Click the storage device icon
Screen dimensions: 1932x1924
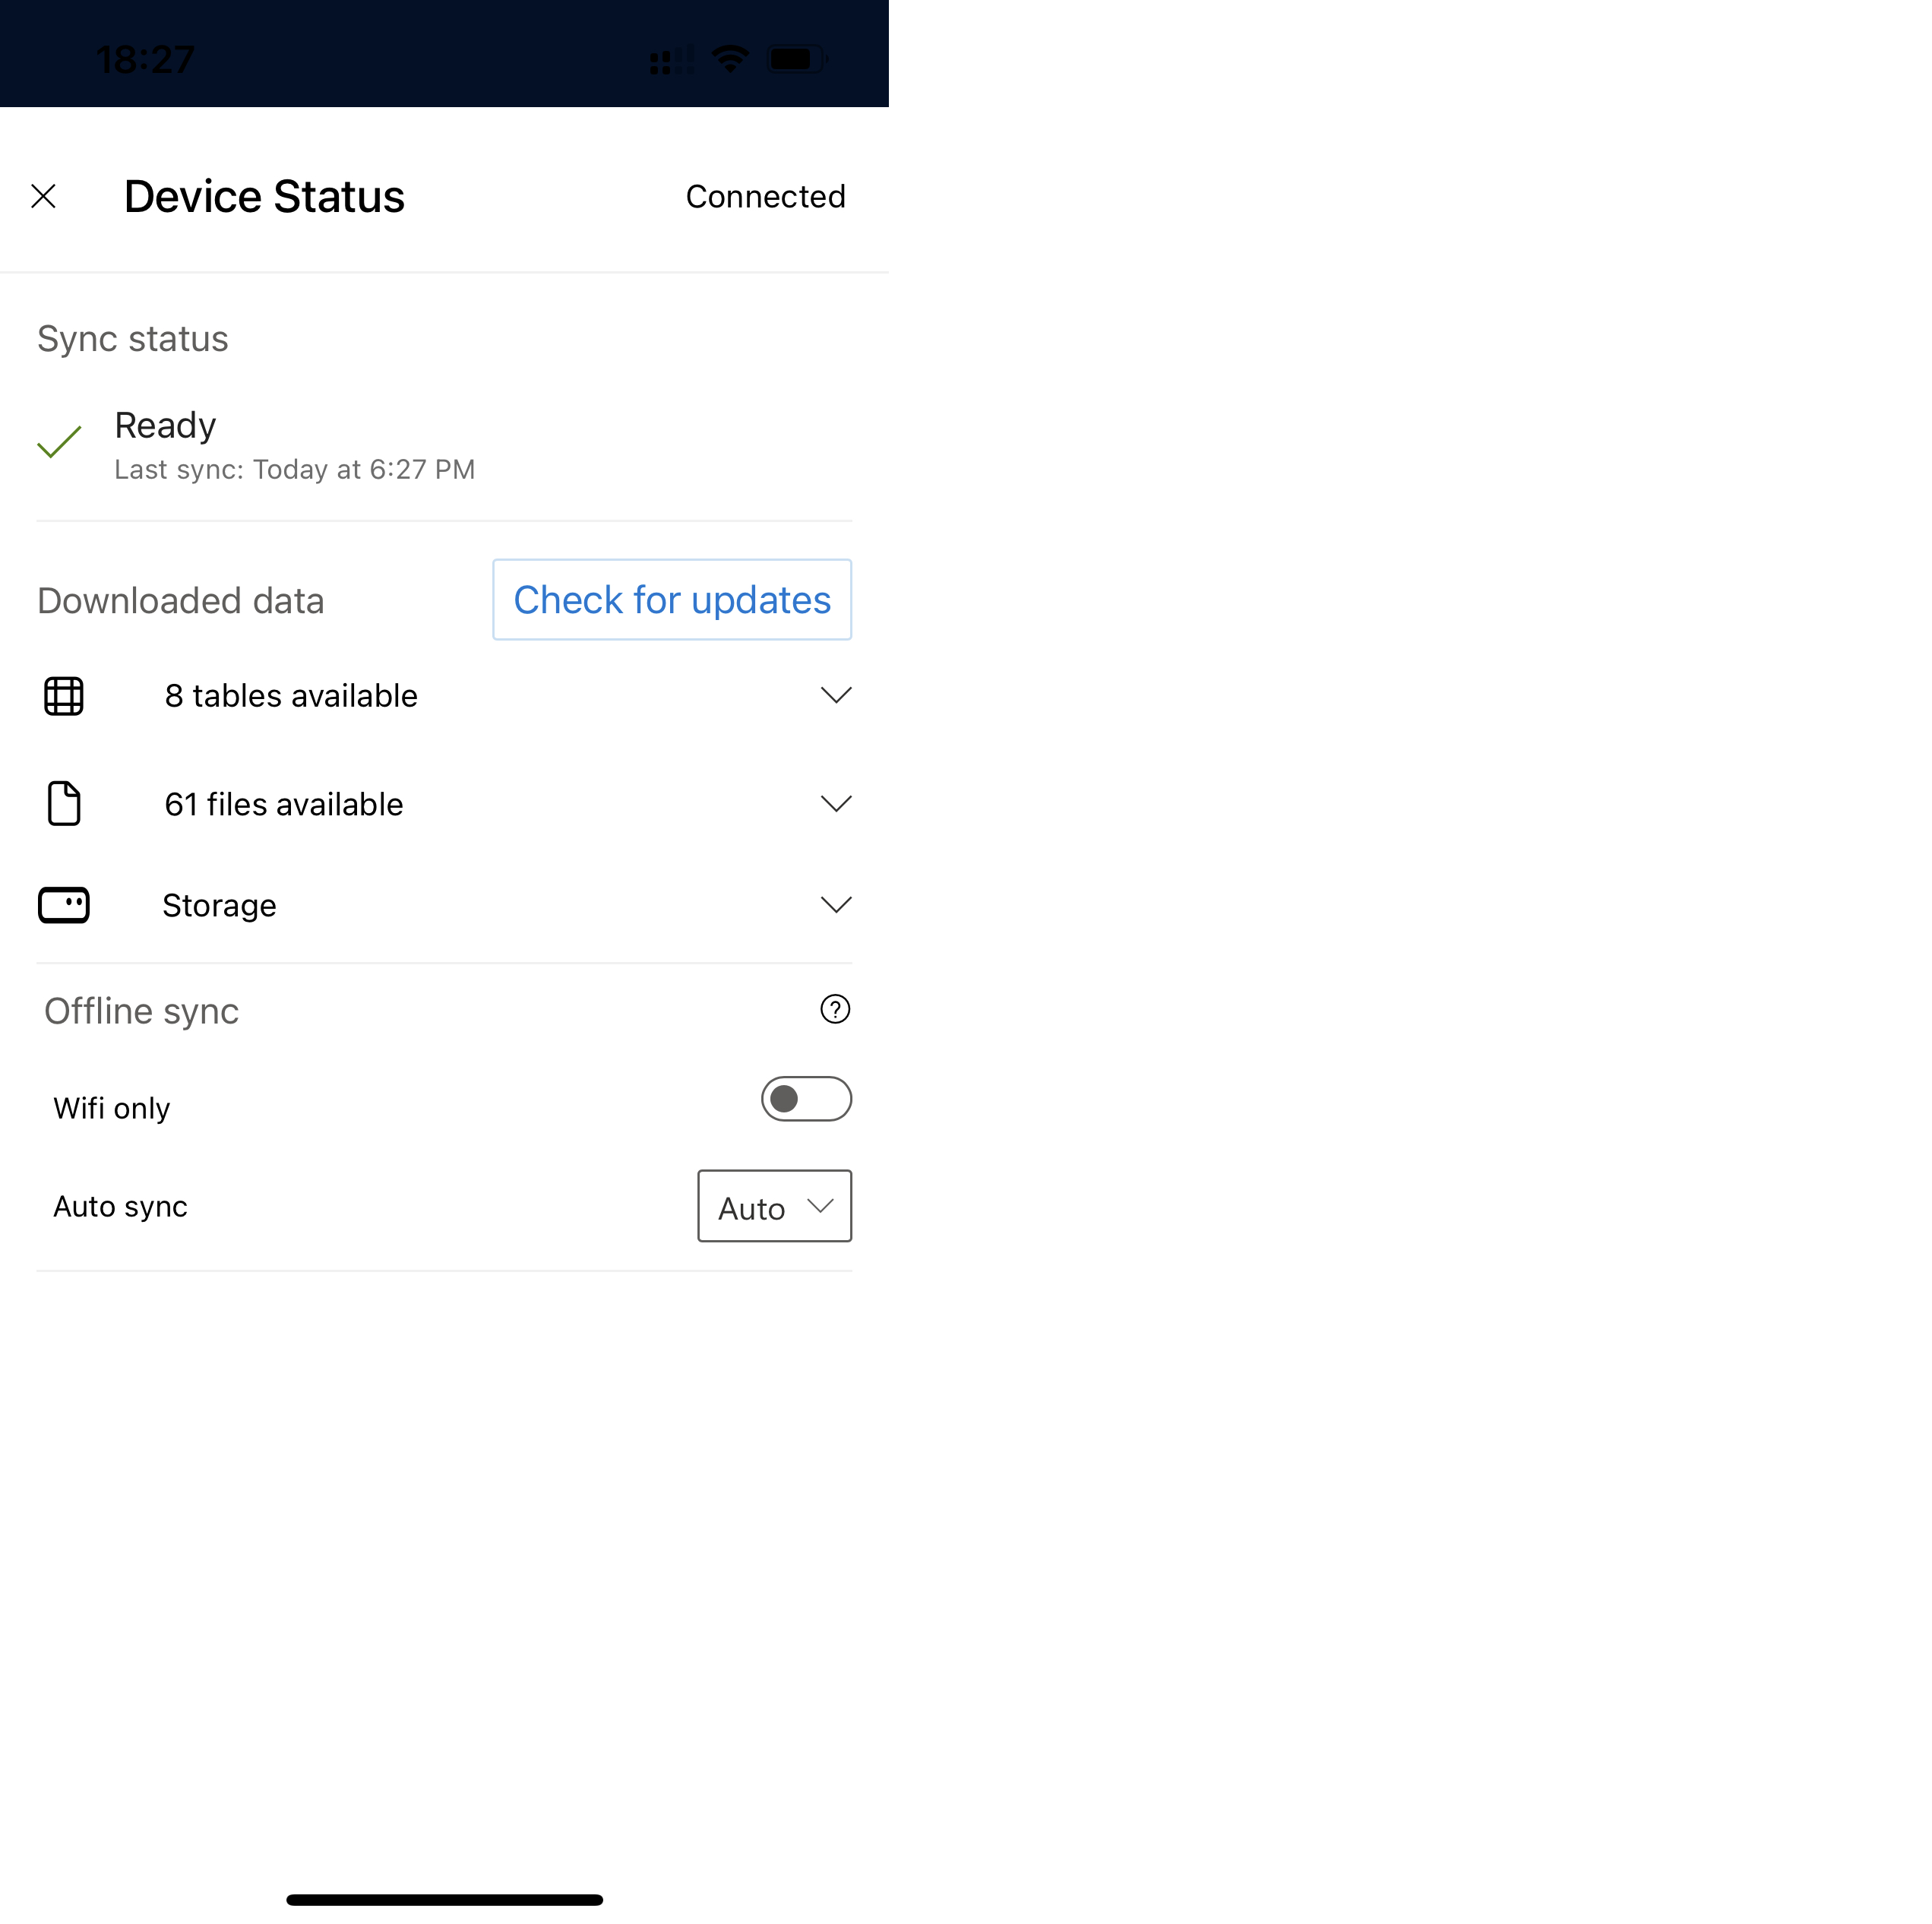63,903
